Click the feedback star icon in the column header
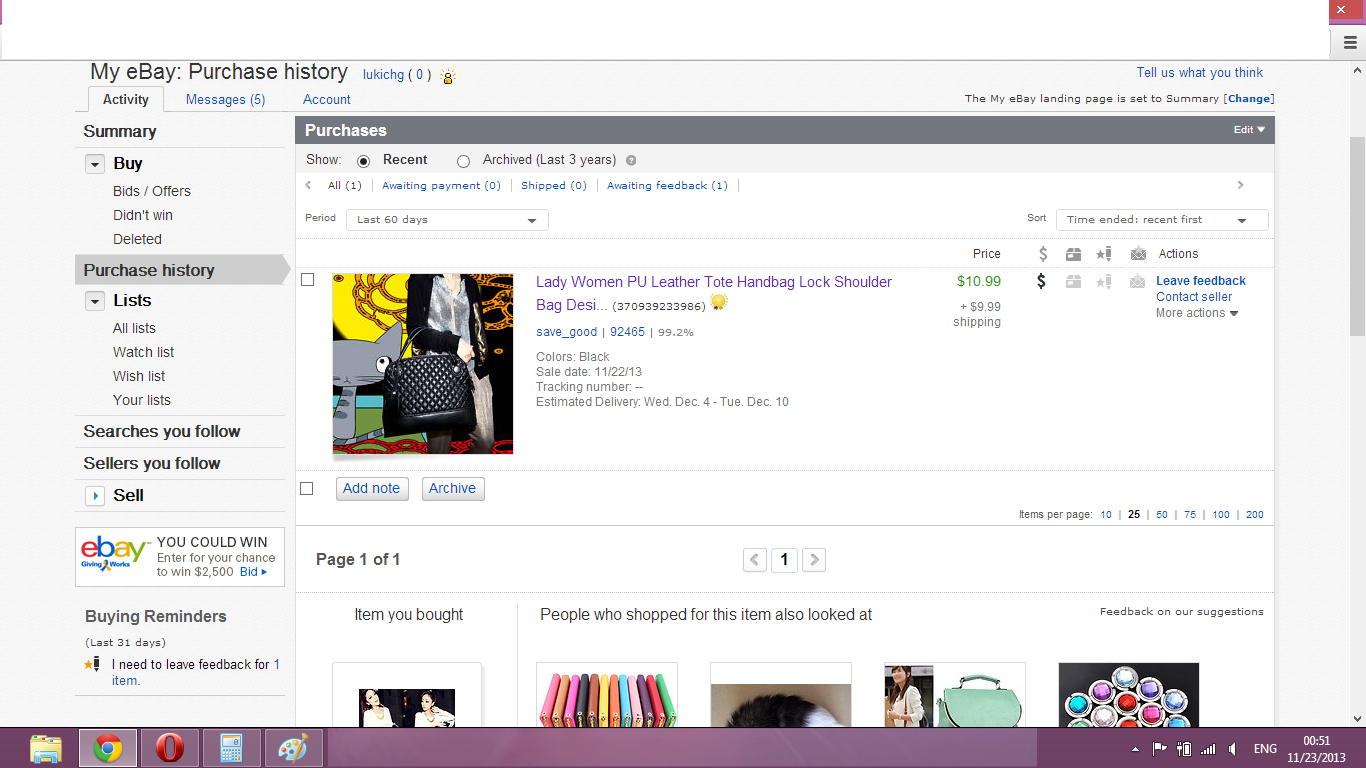1366x768 pixels. 1104,254
